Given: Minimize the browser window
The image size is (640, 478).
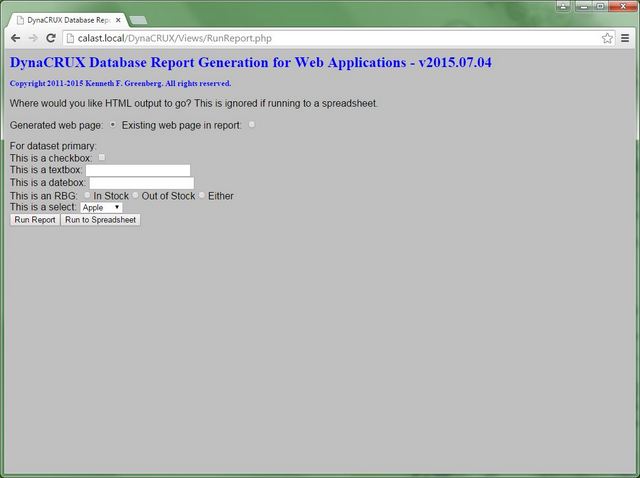Looking at the screenshot, I should [584, 6].
